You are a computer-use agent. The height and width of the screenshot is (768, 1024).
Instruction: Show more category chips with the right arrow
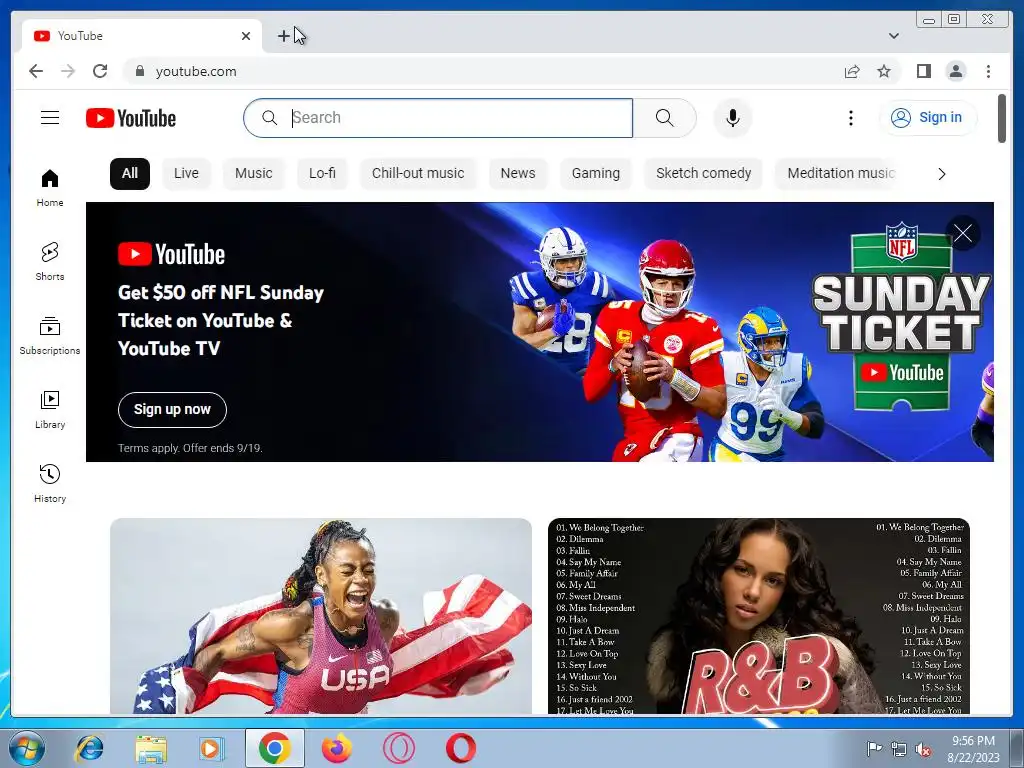point(941,174)
